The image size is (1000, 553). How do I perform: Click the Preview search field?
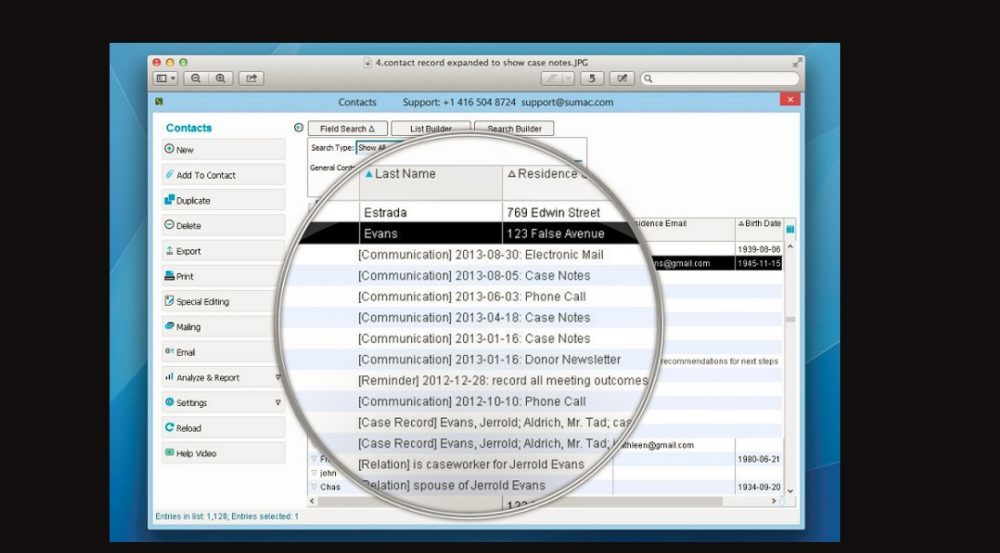715,78
